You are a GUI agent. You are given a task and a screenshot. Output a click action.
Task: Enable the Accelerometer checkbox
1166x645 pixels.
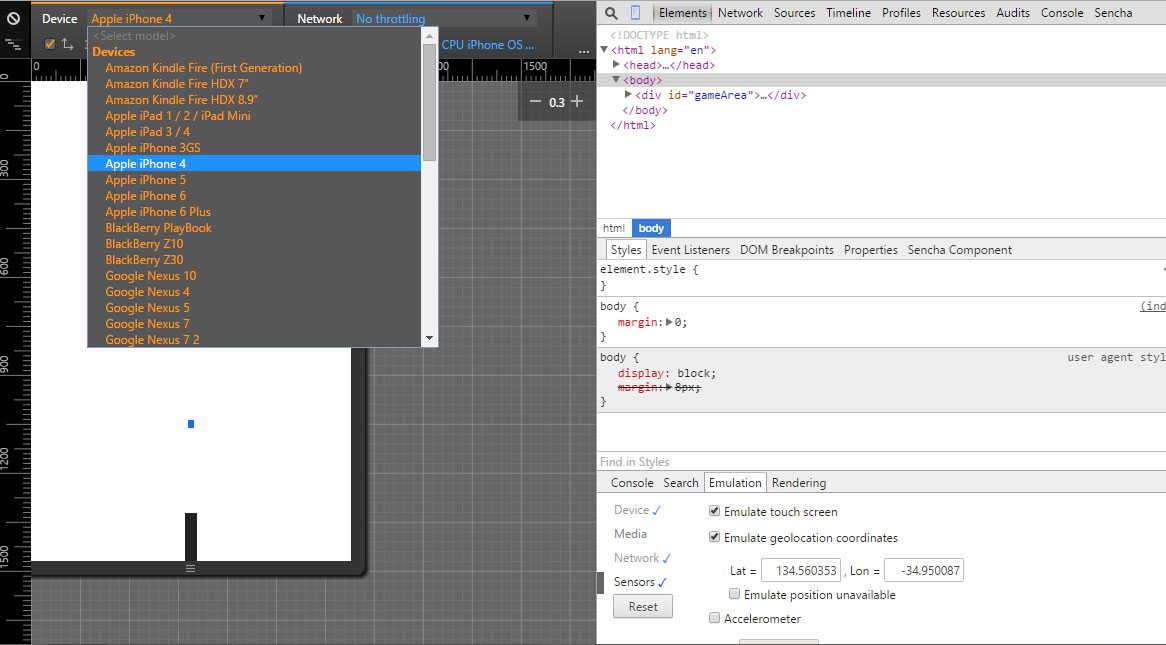(715, 617)
